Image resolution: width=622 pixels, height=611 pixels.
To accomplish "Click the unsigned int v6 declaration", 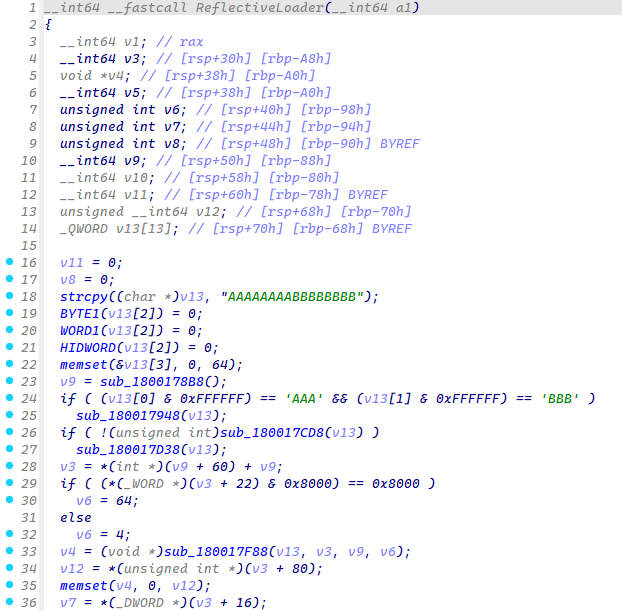I will point(123,110).
